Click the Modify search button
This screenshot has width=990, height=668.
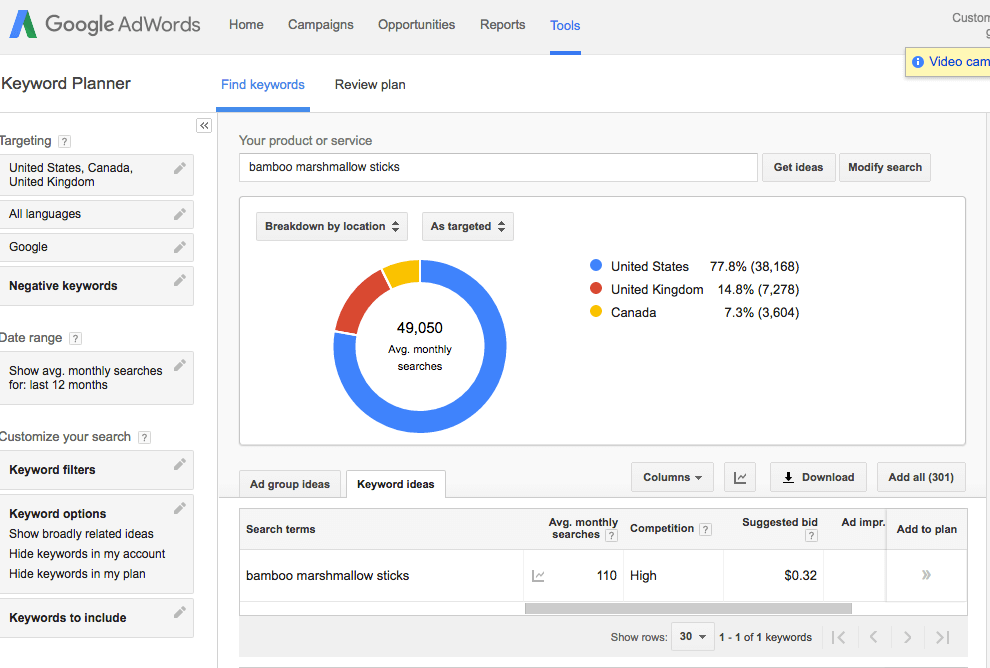(x=885, y=167)
